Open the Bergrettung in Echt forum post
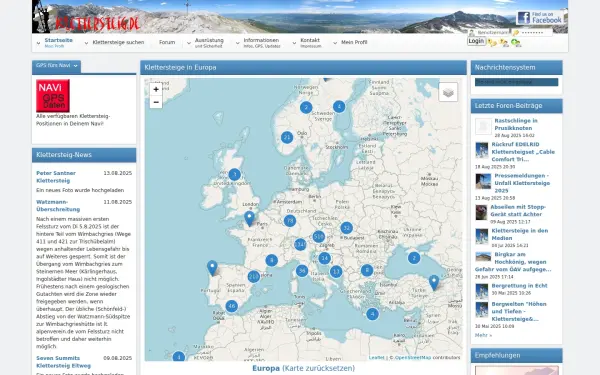This screenshot has height=375, width=600. (x=519, y=286)
